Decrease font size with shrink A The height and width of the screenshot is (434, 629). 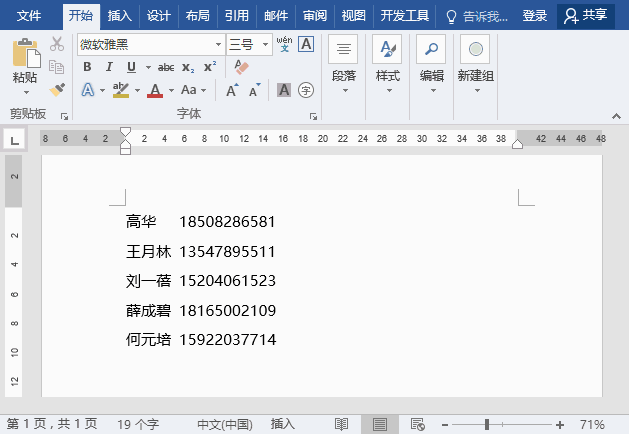(254, 90)
